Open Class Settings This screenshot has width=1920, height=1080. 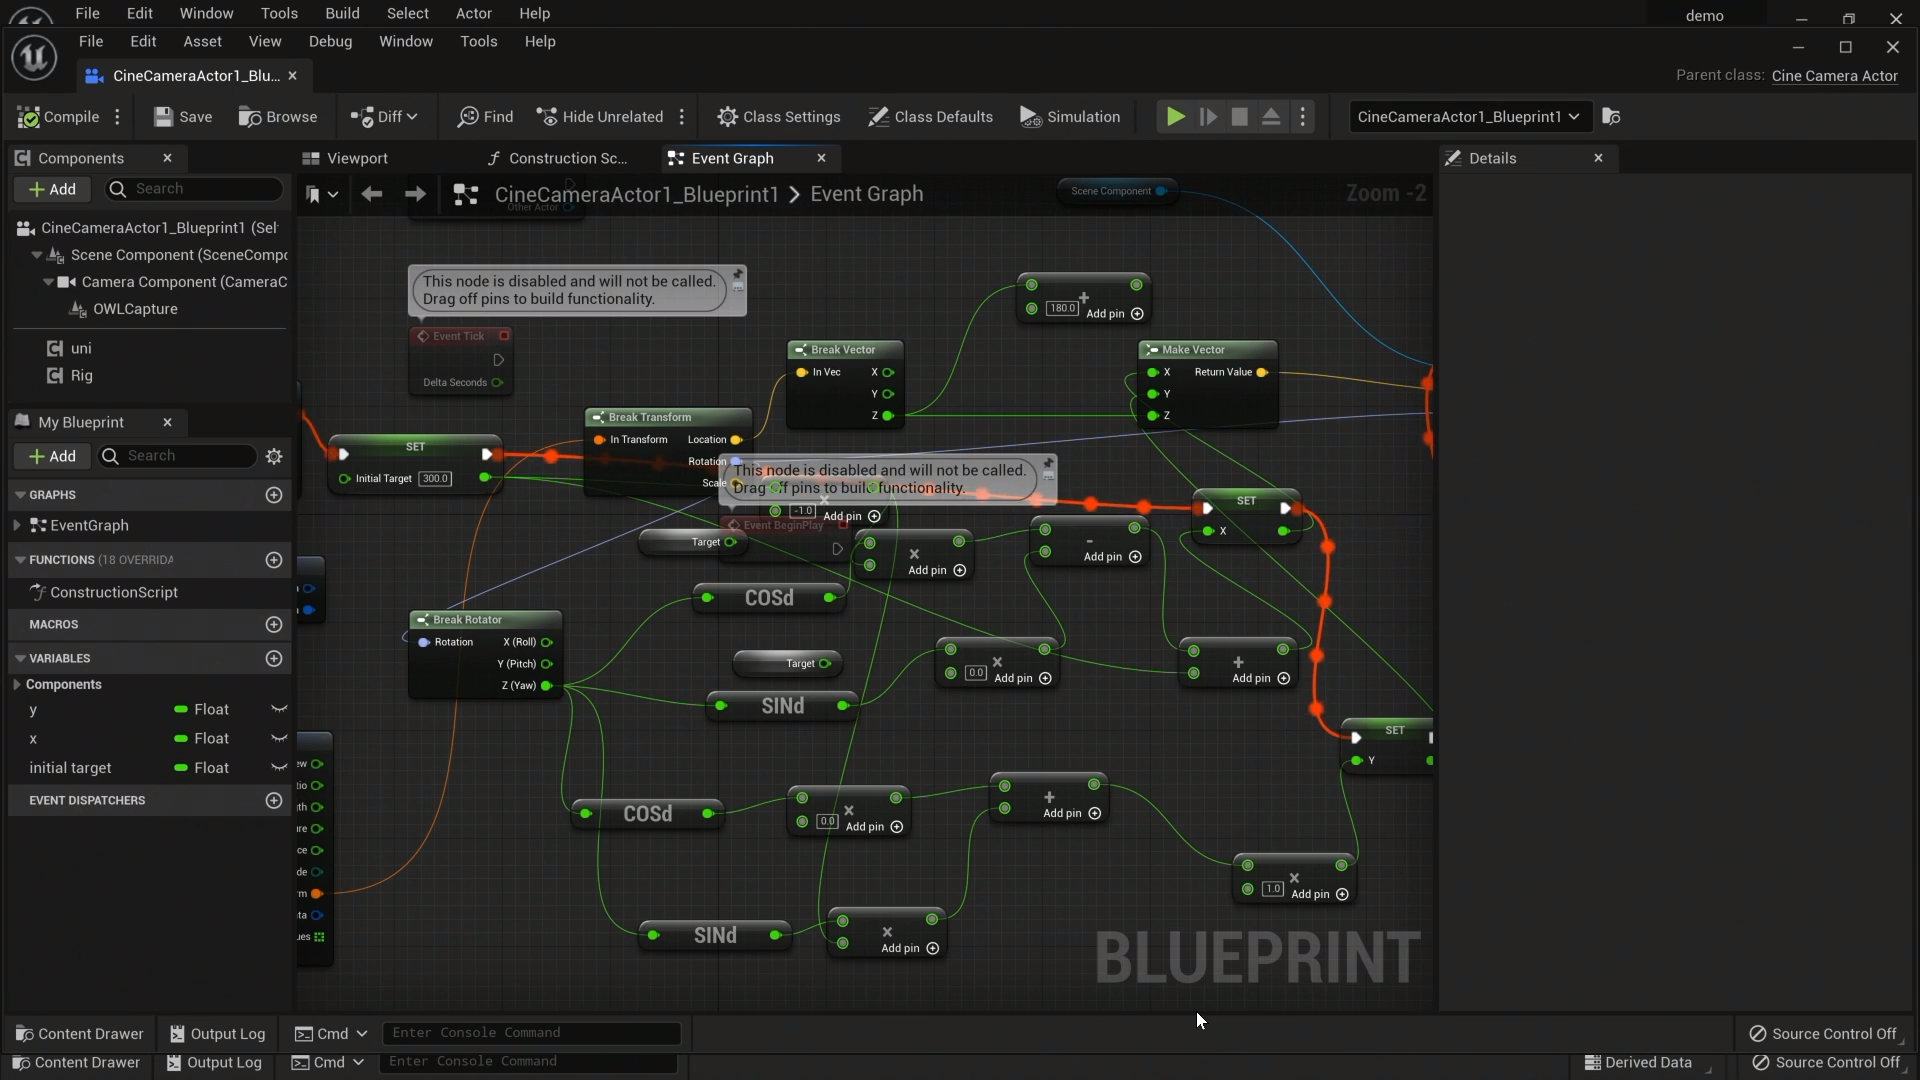tap(779, 117)
